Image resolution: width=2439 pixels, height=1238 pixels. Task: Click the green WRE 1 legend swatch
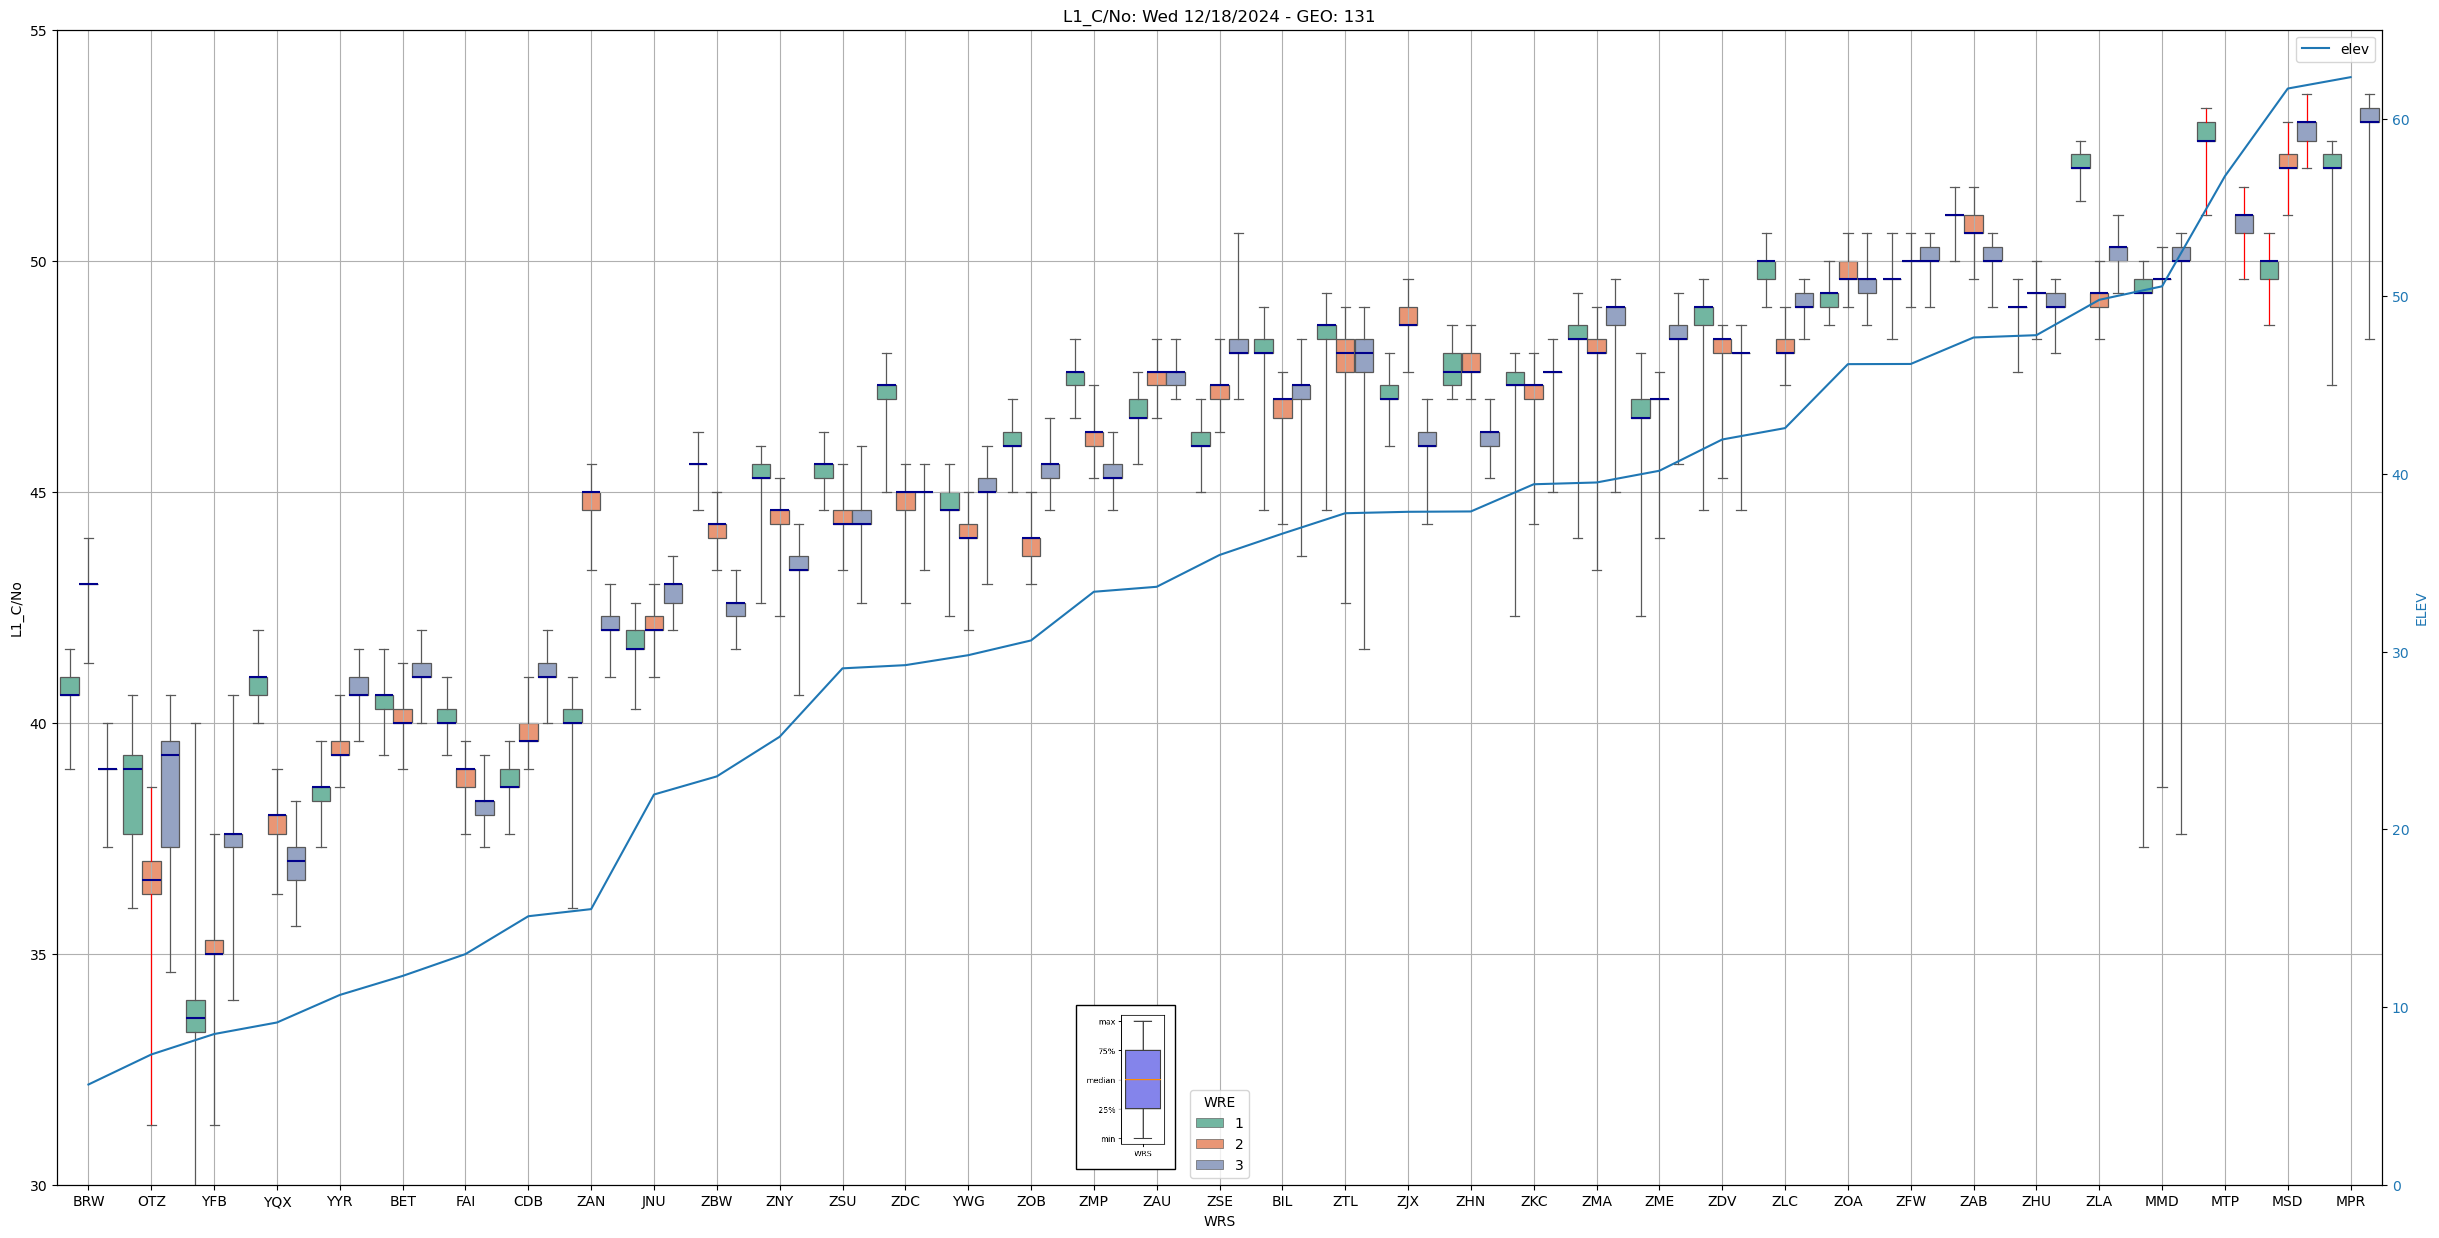pos(1209,1123)
